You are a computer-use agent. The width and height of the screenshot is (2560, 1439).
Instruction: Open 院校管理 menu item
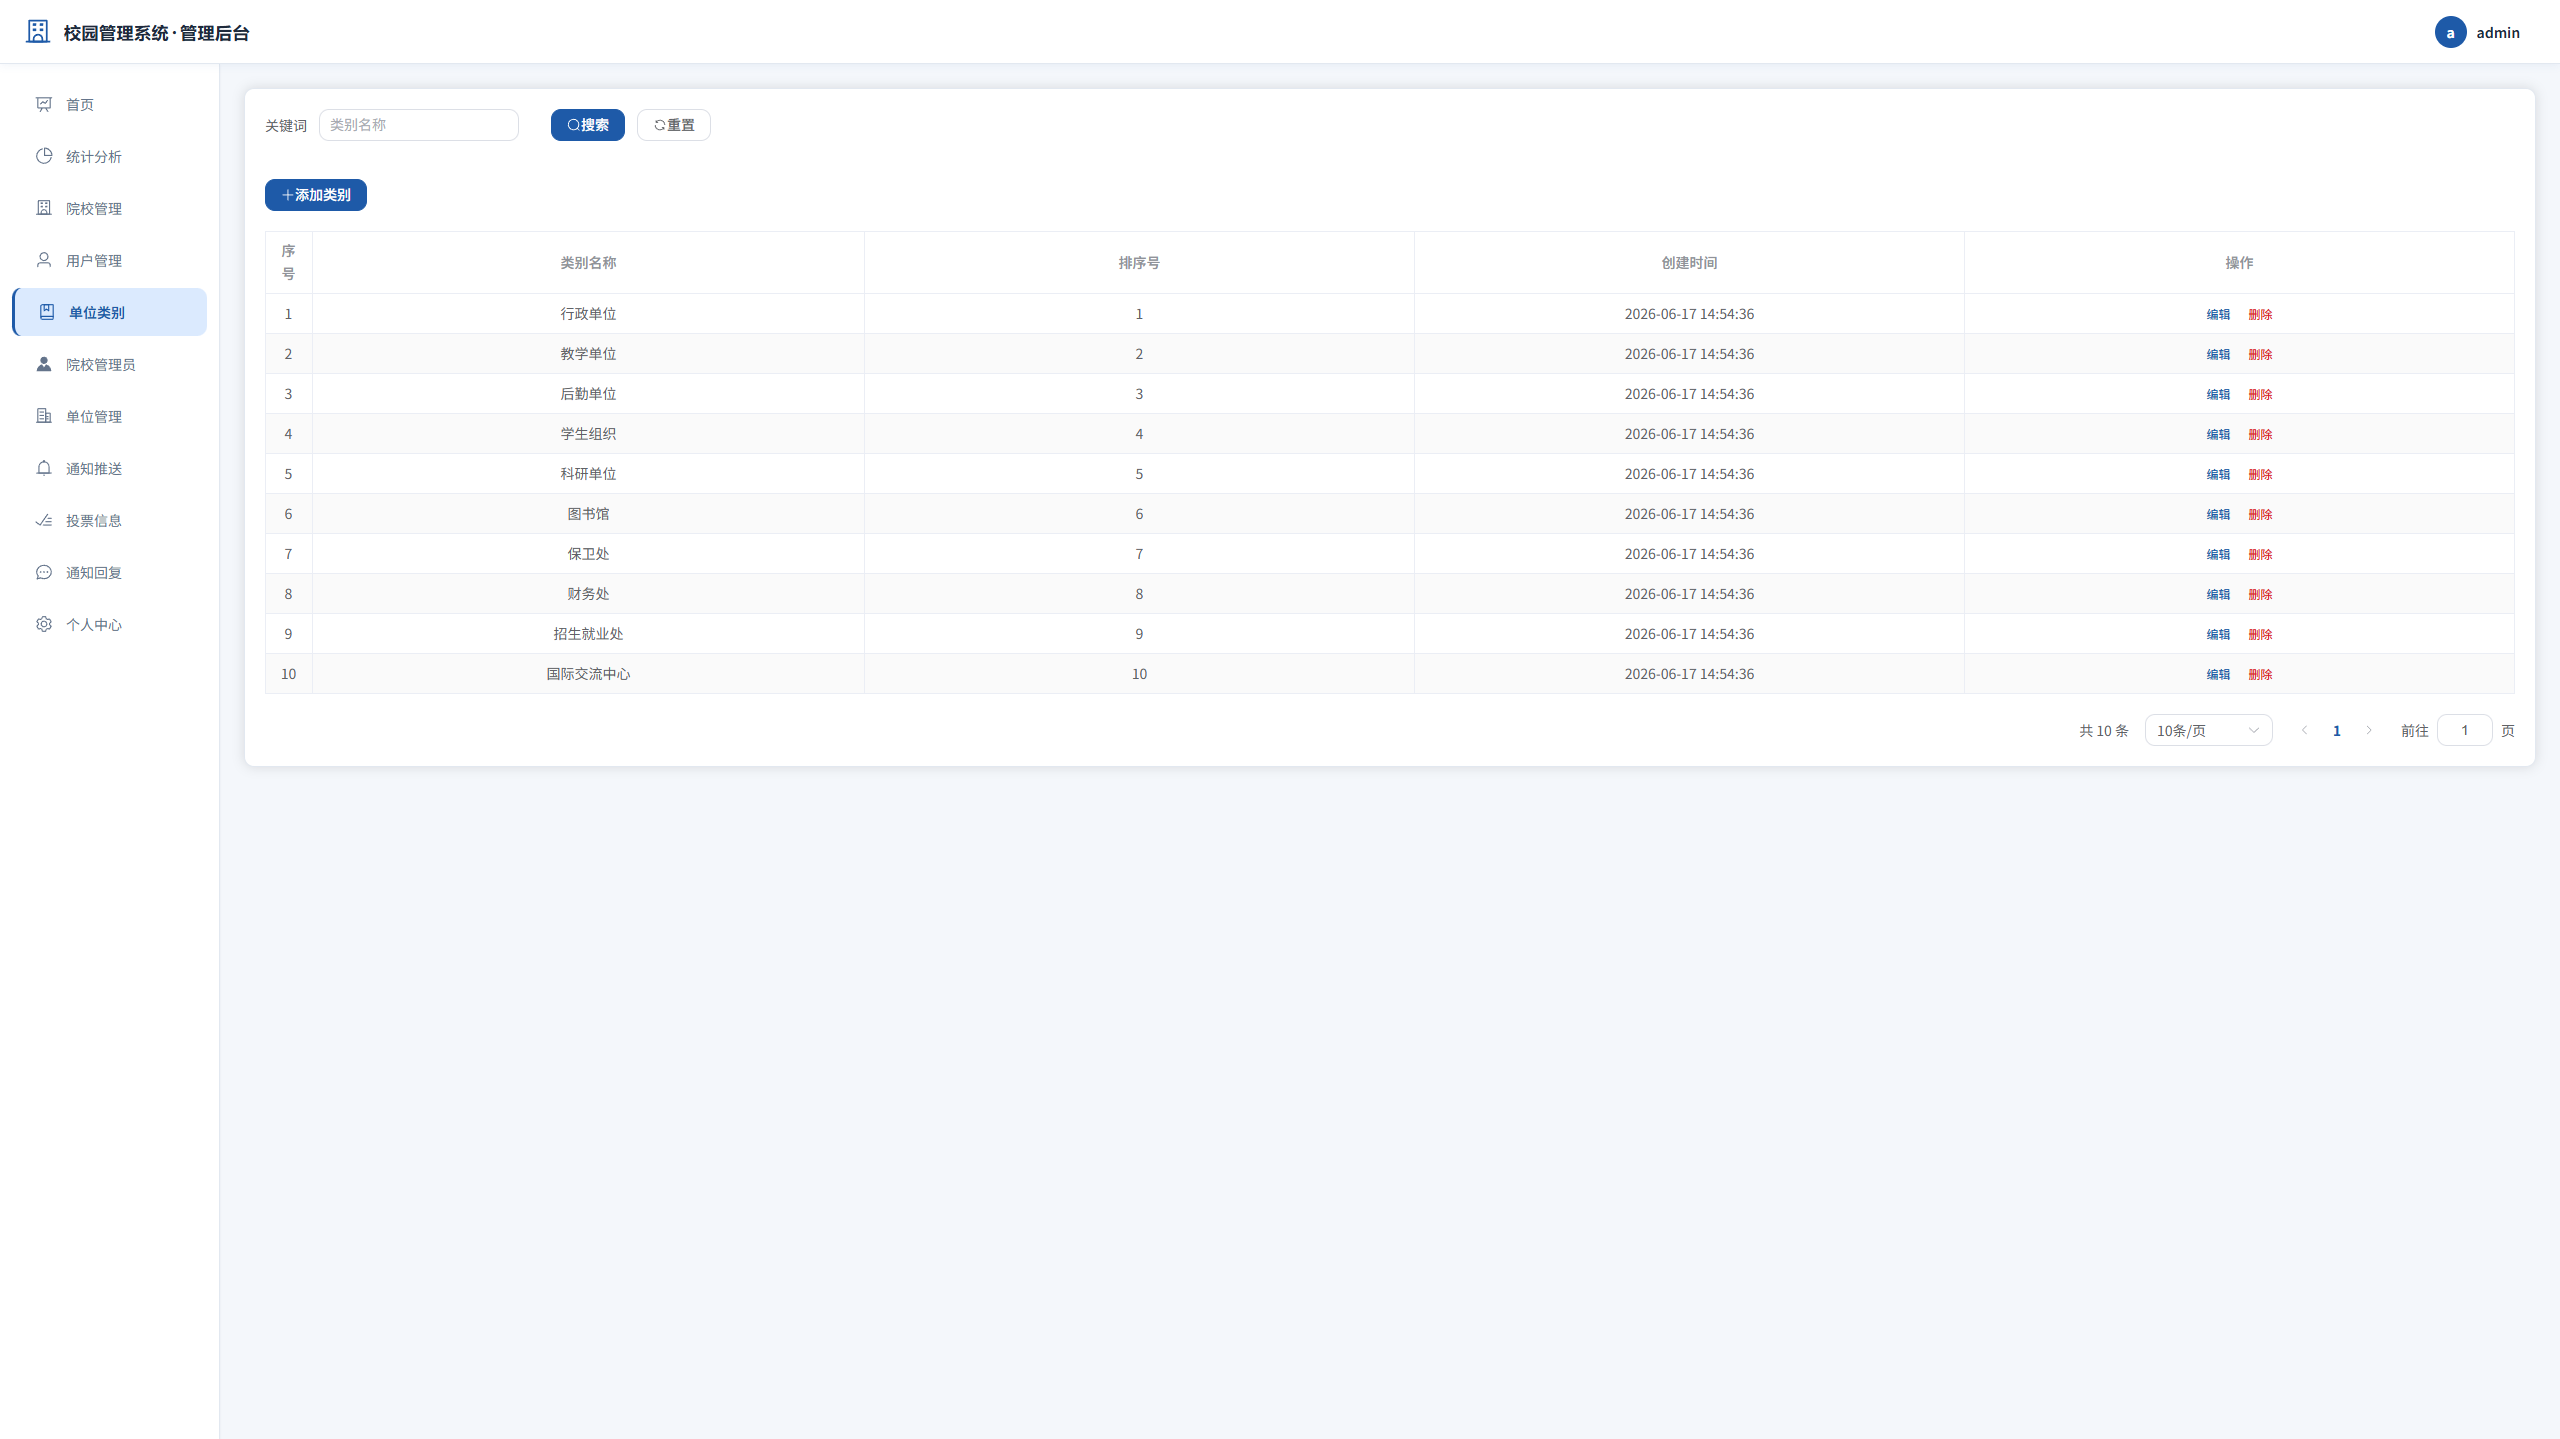pos(110,208)
